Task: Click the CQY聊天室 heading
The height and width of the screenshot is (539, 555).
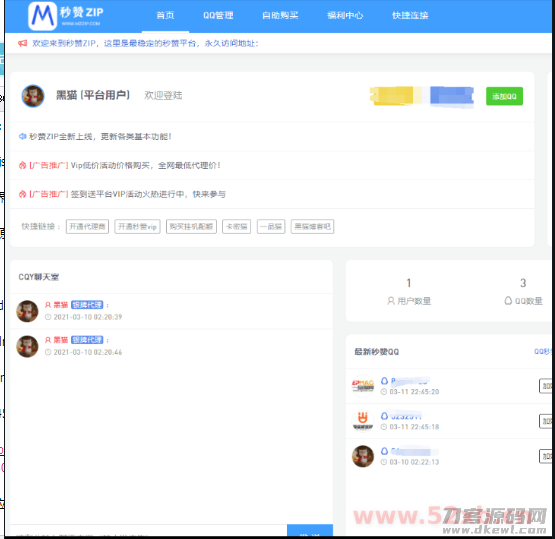Action: pos(39,277)
